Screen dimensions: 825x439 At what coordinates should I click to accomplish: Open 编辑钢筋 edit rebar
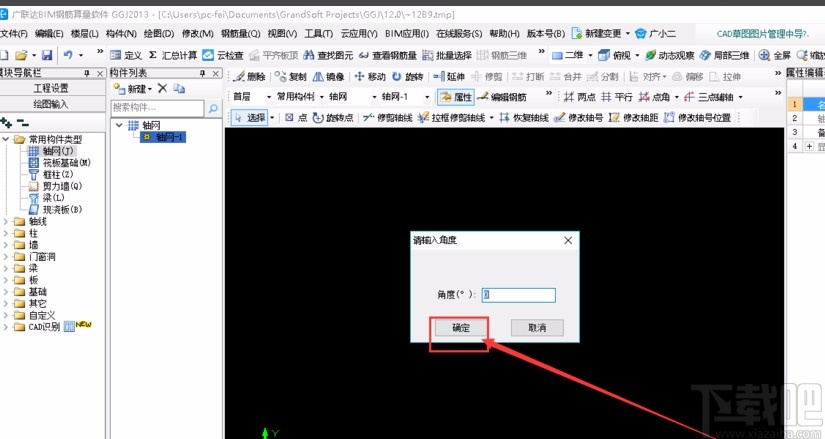pyautogui.click(x=501, y=97)
